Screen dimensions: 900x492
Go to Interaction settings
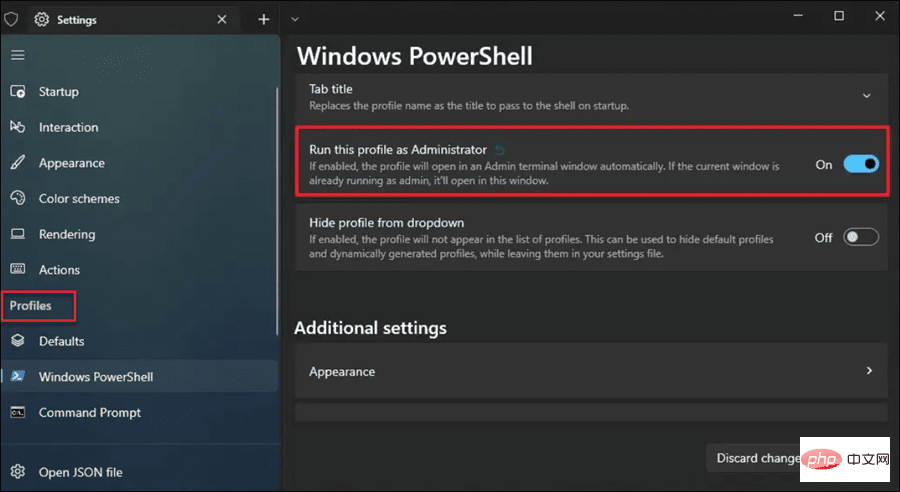[x=139, y=127]
